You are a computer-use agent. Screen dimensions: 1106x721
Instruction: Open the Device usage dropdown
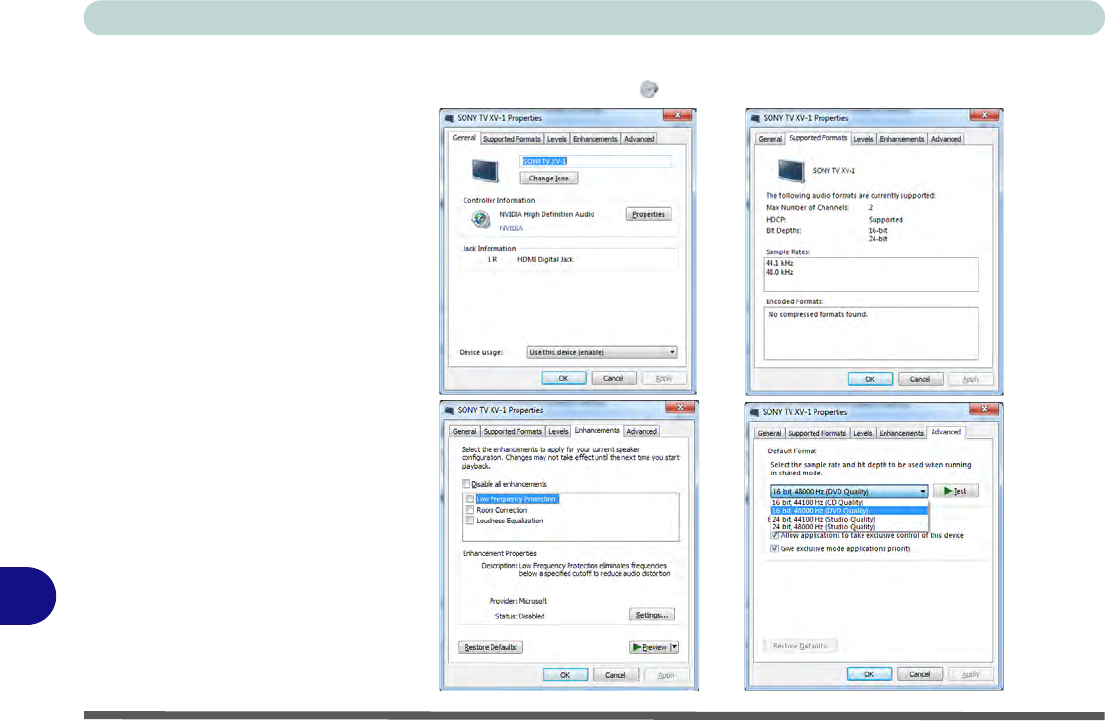click(x=602, y=352)
